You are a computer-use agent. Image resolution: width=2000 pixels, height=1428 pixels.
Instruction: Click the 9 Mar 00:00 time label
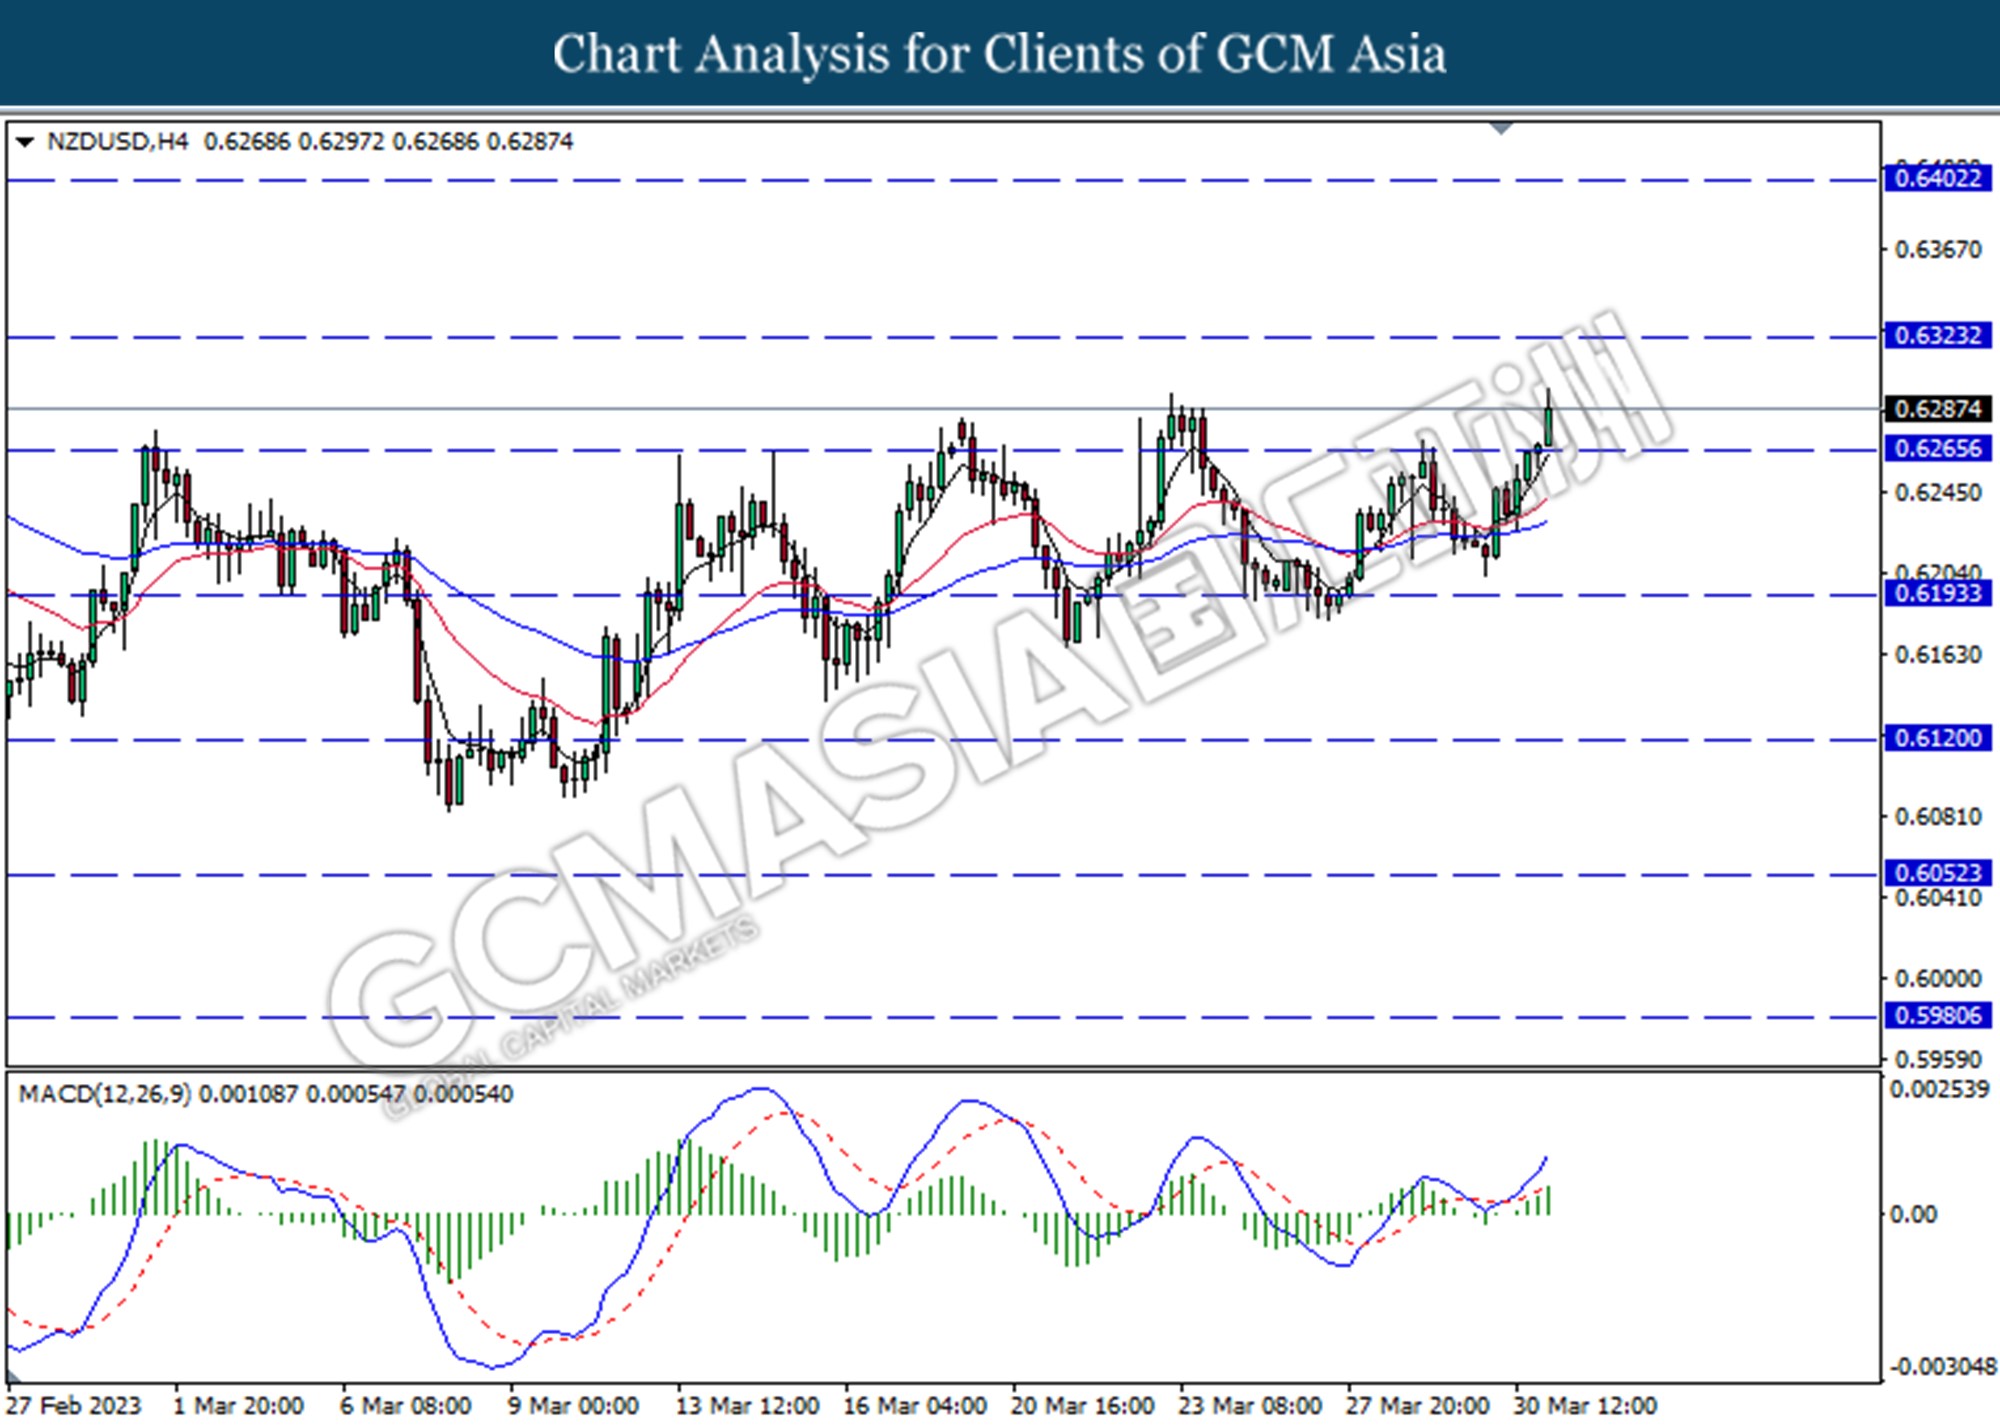point(573,1405)
